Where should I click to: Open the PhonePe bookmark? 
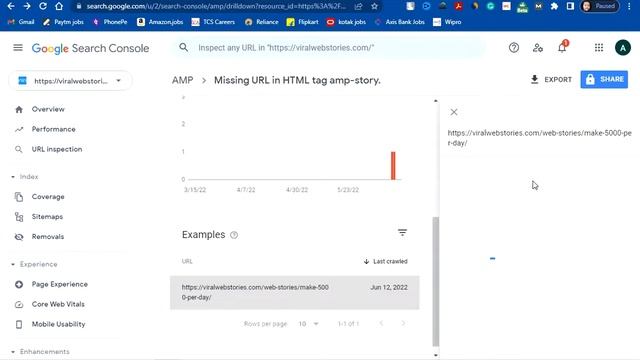pos(110,22)
